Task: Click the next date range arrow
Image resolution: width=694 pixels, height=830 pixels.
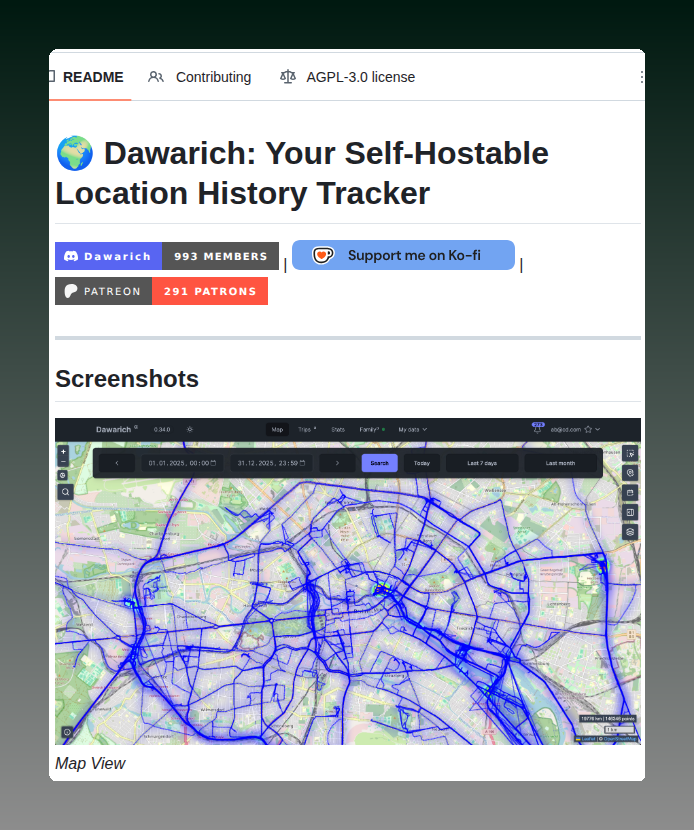Action: point(337,463)
